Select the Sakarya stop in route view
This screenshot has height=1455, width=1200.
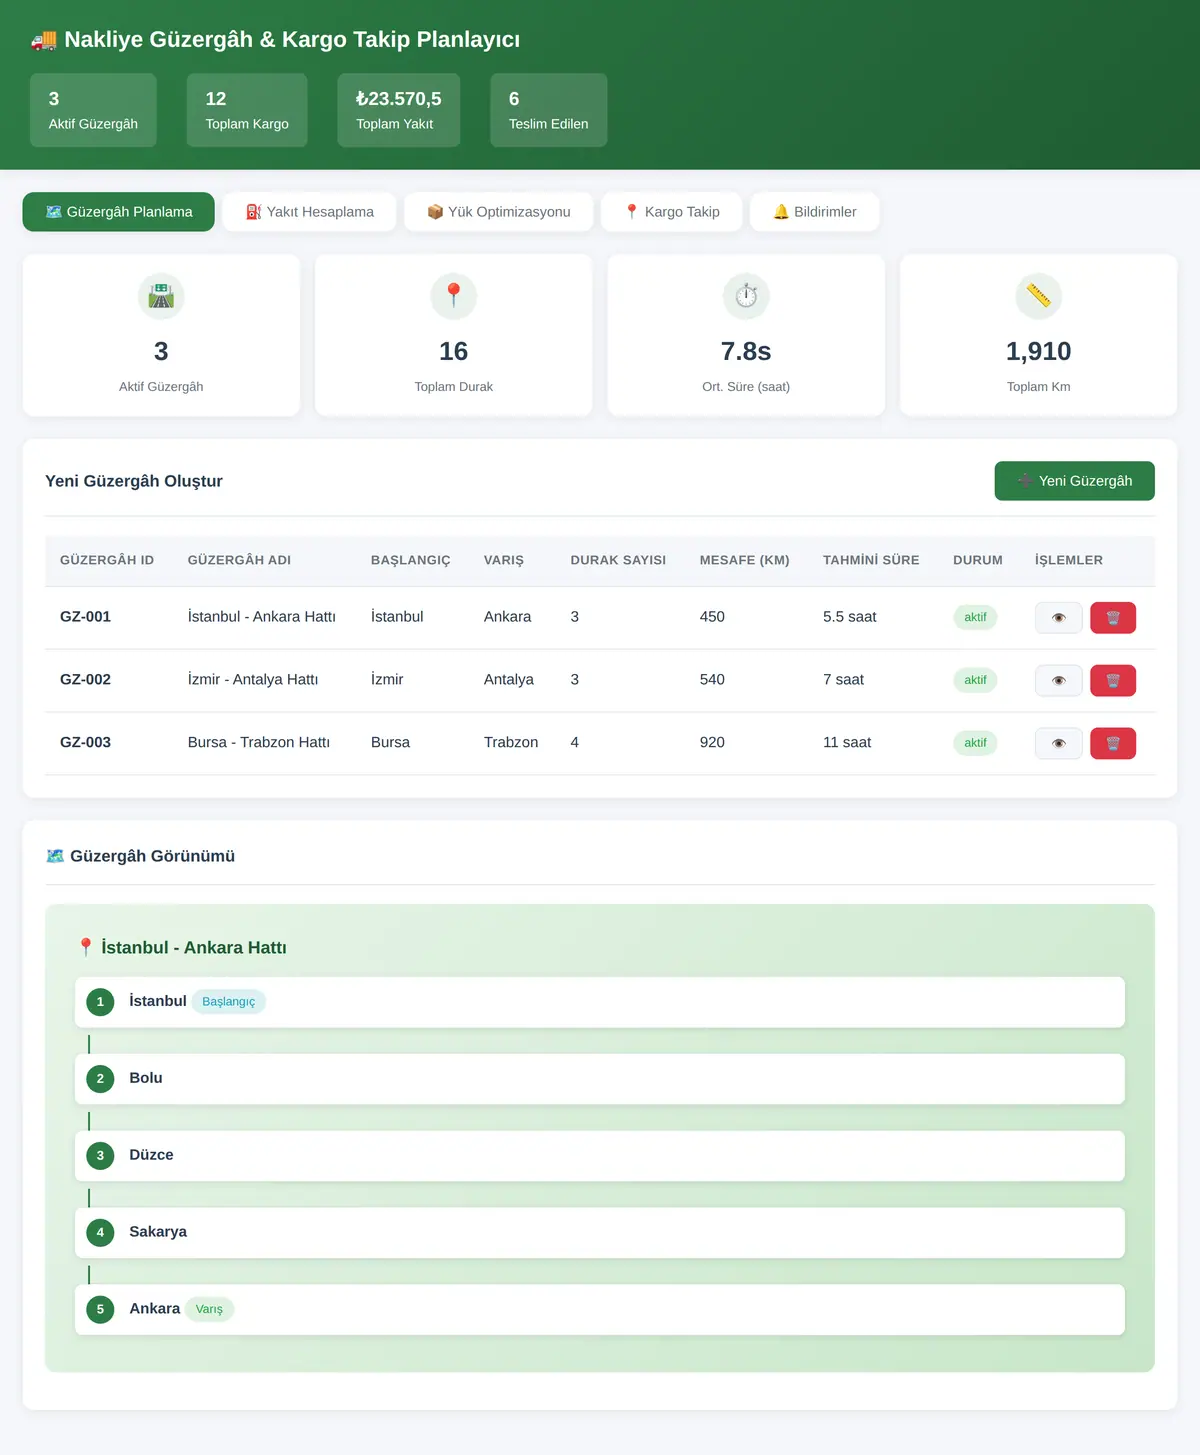click(x=600, y=1233)
